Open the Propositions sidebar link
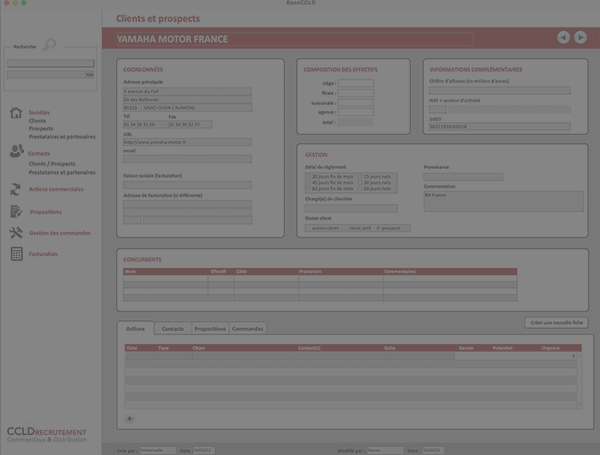600x455 pixels. pyautogui.click(x=46, y=212)
